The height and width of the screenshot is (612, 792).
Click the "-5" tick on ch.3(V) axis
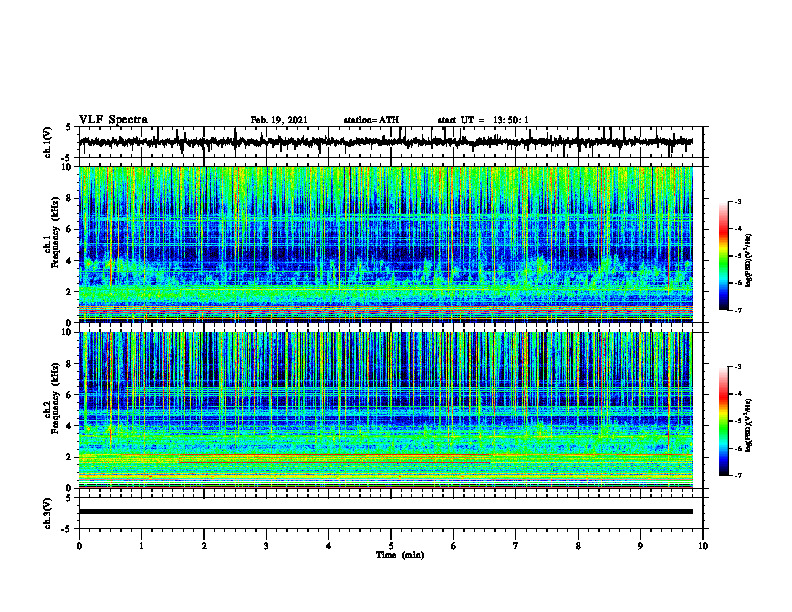pos(66,529)
